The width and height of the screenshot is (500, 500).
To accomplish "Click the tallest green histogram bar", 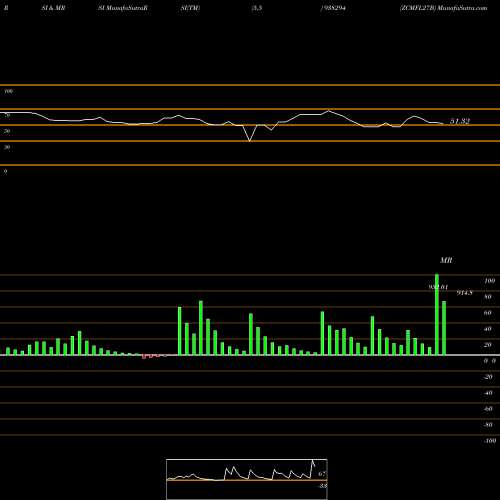I will click(437, 314).
